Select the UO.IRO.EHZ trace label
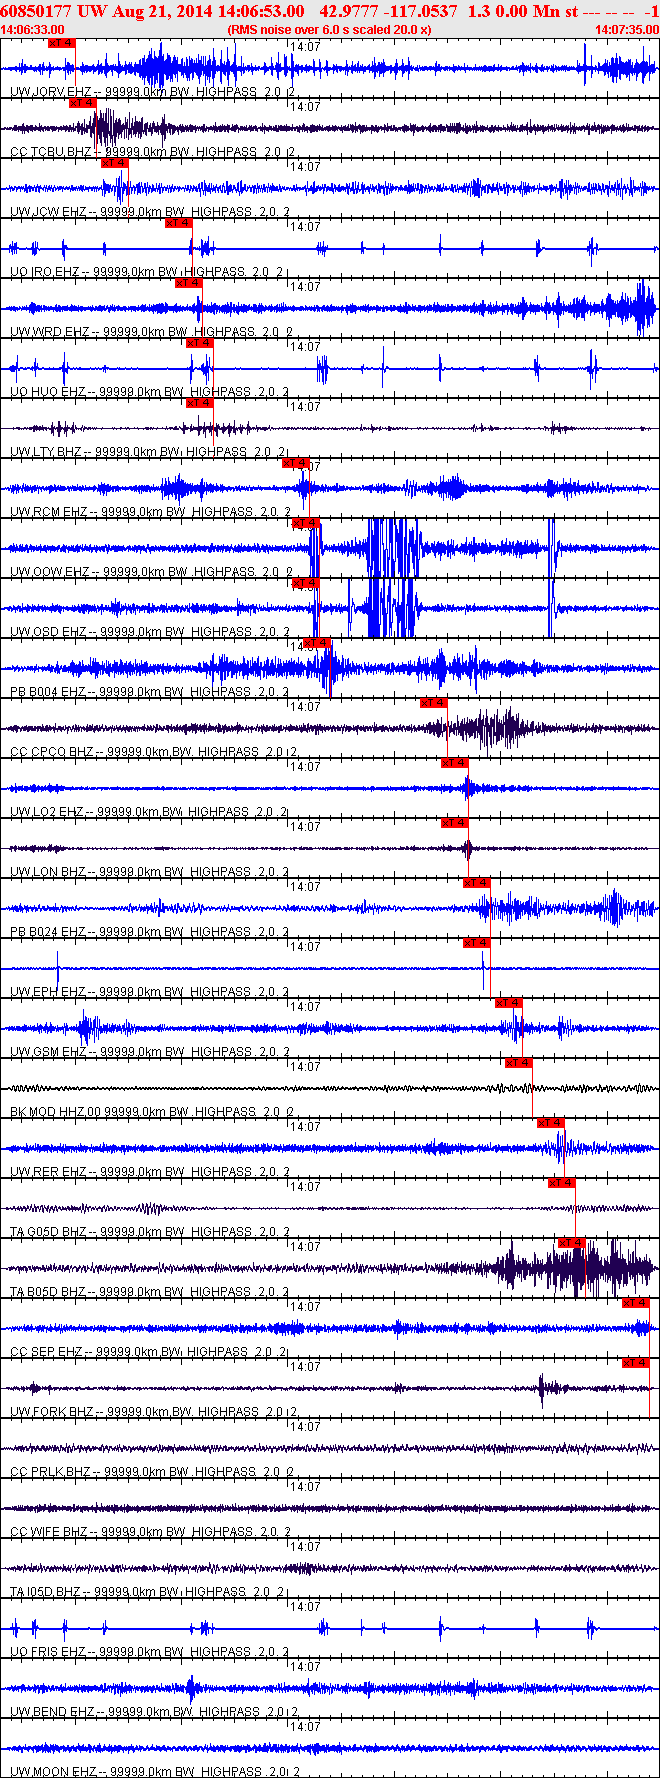660x1778 pixels. point(45,272)
